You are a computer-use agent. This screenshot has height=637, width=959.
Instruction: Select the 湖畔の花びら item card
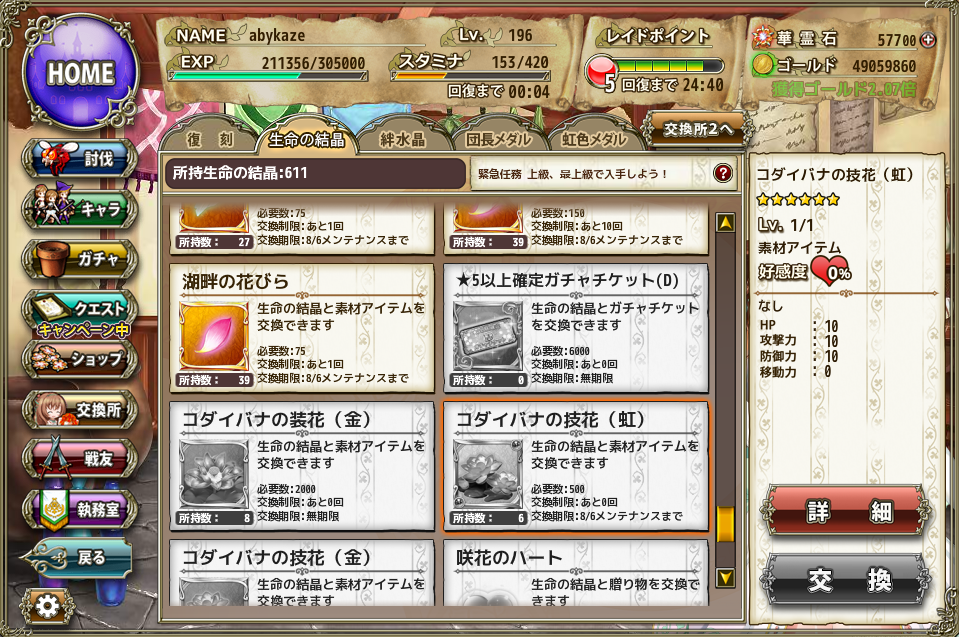(302, 328)
